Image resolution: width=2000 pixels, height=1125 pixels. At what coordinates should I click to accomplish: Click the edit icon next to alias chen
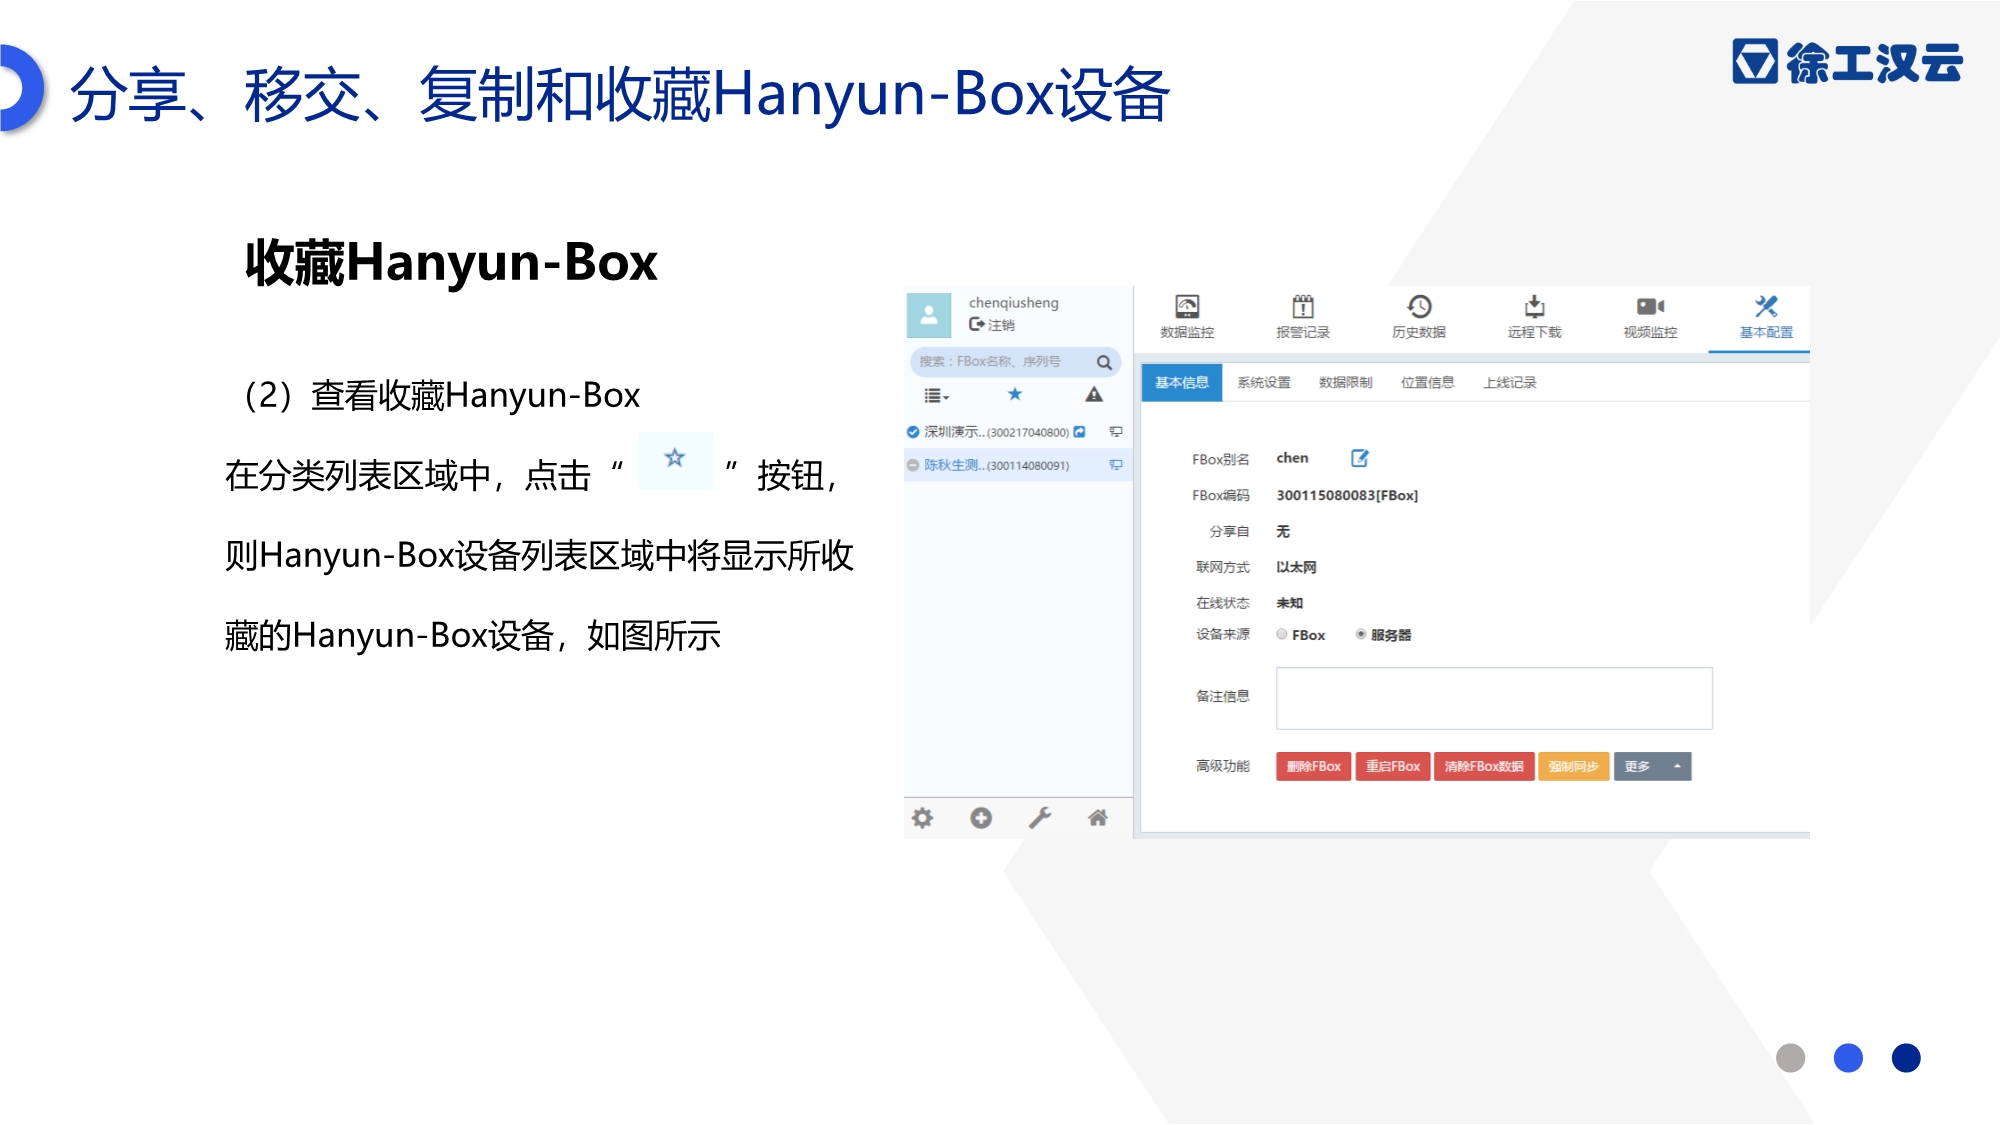[1360, 458]
